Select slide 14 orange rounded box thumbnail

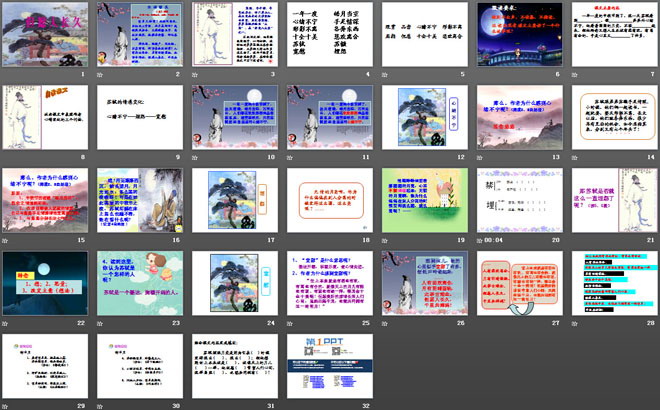615,117
